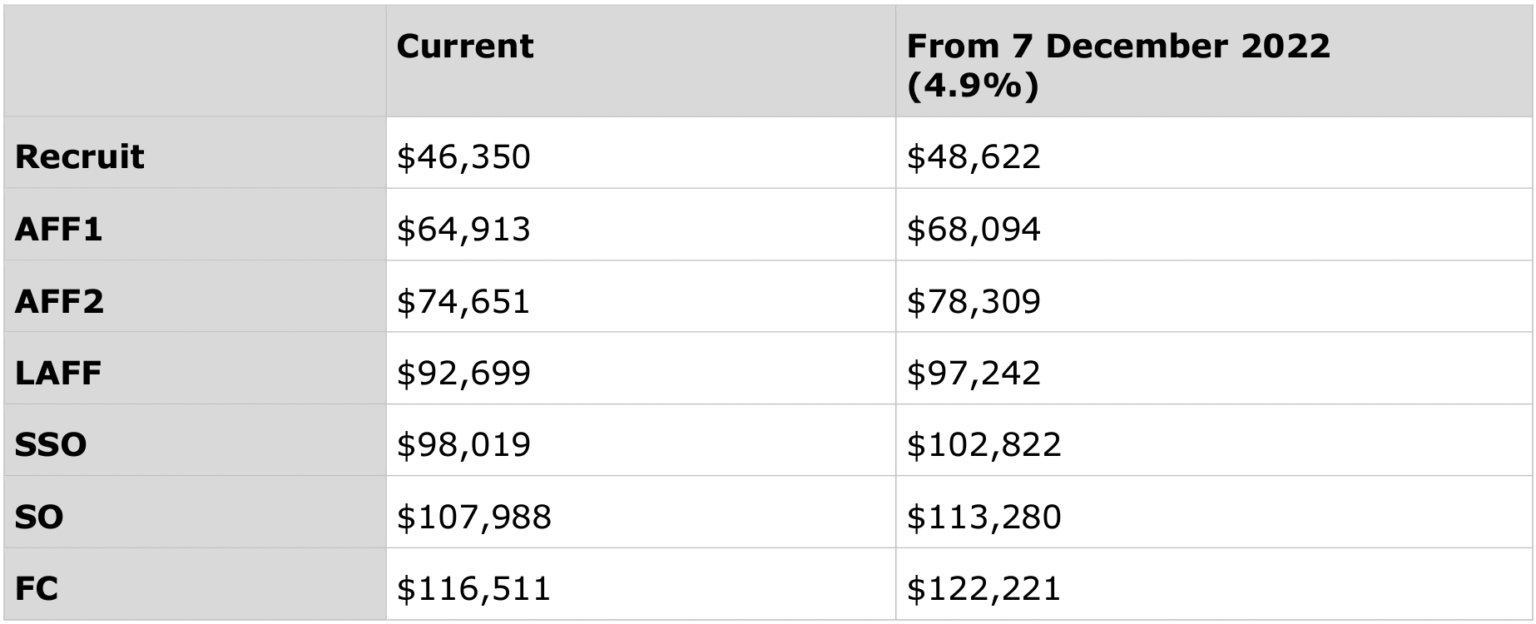Select the Recruit row label
Image resolution: width=1536 pixels, height=624 pixels.
coord(80,157)
